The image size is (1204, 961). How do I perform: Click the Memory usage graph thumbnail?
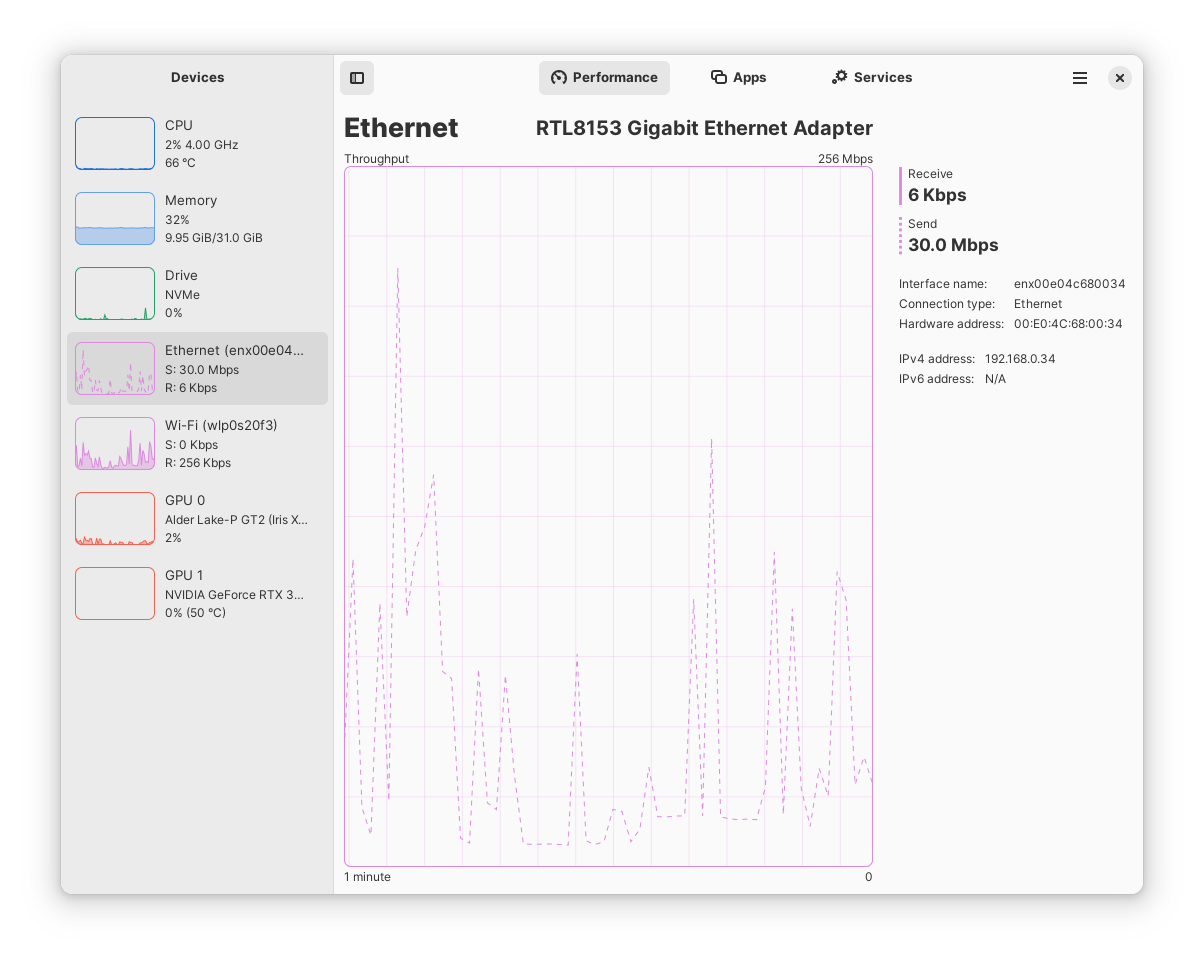click(x=115, y=219)
